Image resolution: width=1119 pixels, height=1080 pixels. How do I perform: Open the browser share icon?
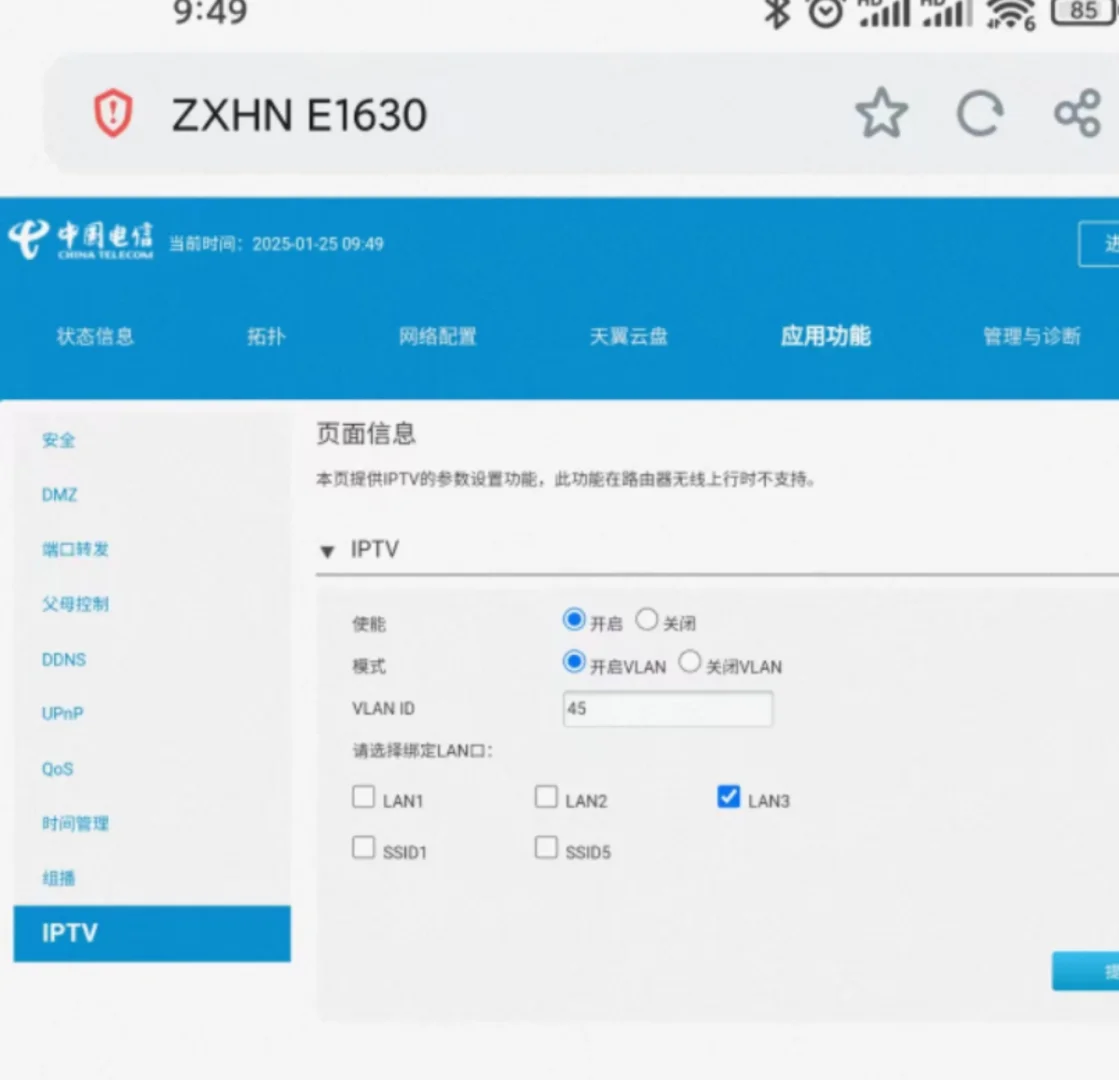[1076, 113]
